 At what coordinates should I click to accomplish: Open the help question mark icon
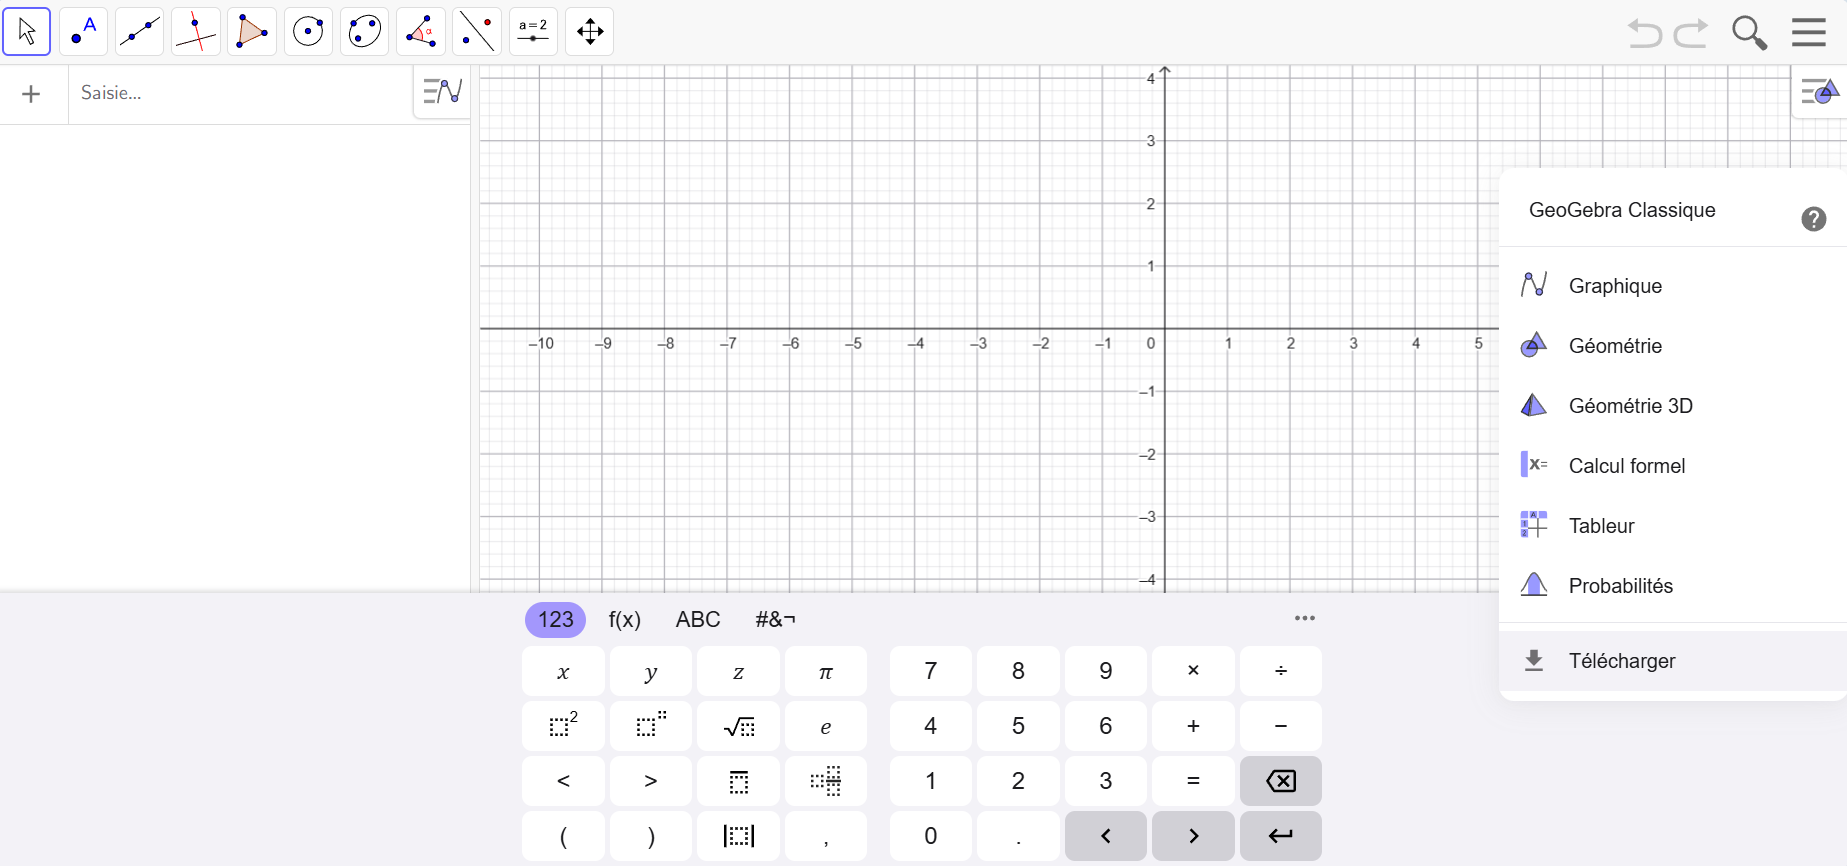1814,219
